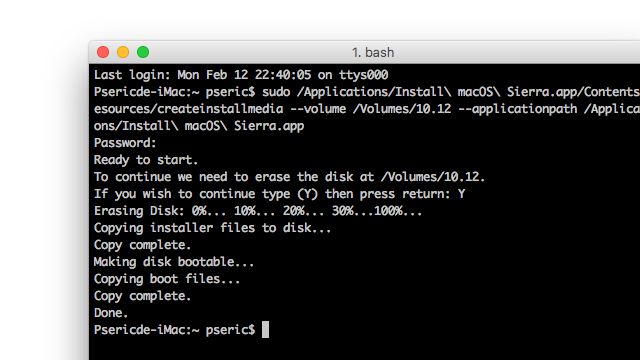This screenshot has width=640, height=360.
Task: Click the 'Erasing Disk' progress line
Action: pos(258,211)
